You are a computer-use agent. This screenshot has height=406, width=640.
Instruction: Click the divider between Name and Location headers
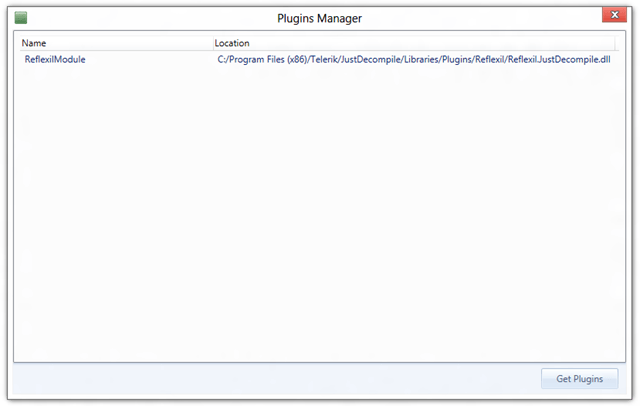tap(213, 43)
